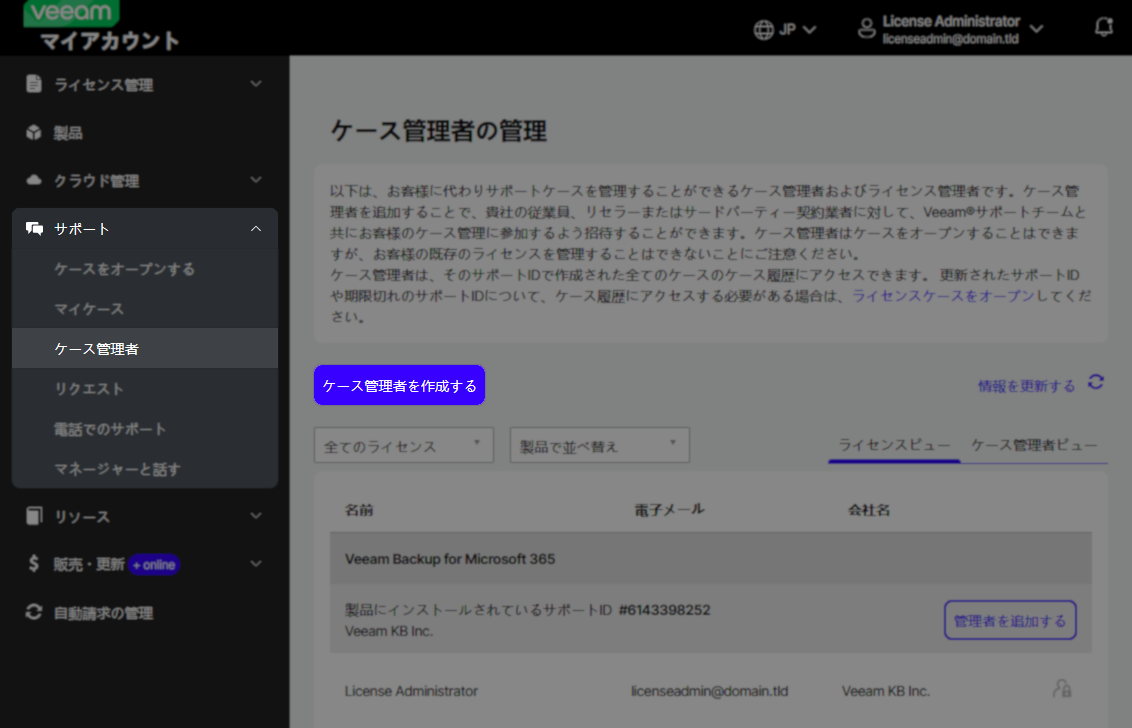Click the 管理者を追加する button
1132x728 pixels.
[1010, 620]
